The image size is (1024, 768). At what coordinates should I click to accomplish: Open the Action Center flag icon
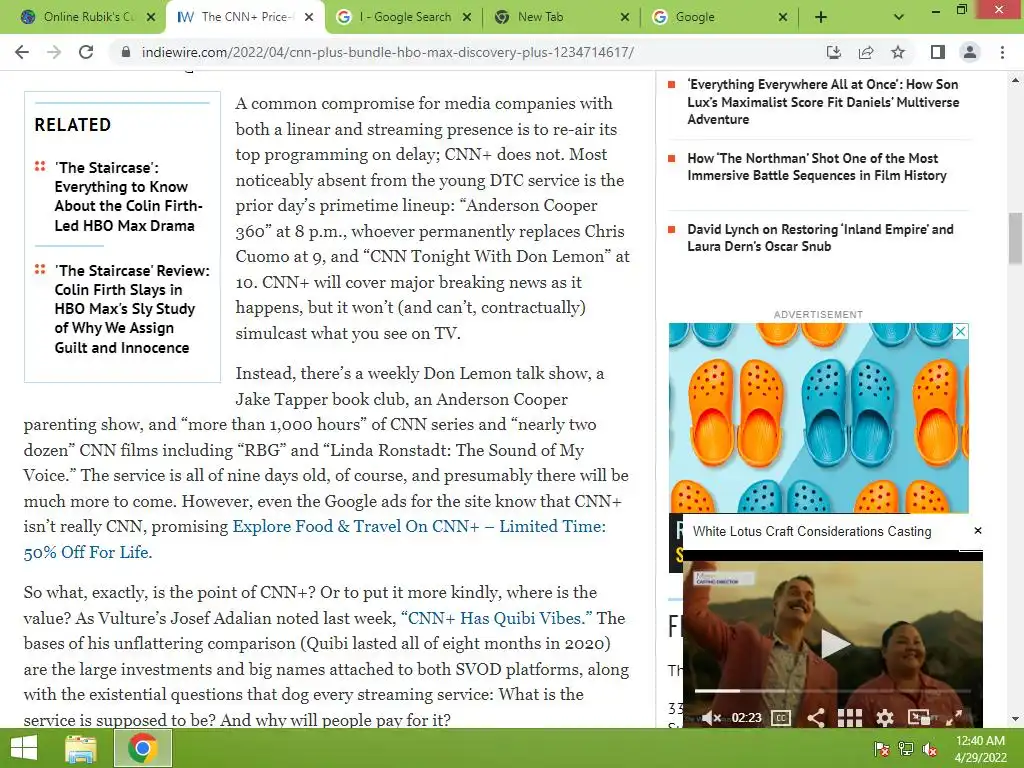tap(881, 749)
